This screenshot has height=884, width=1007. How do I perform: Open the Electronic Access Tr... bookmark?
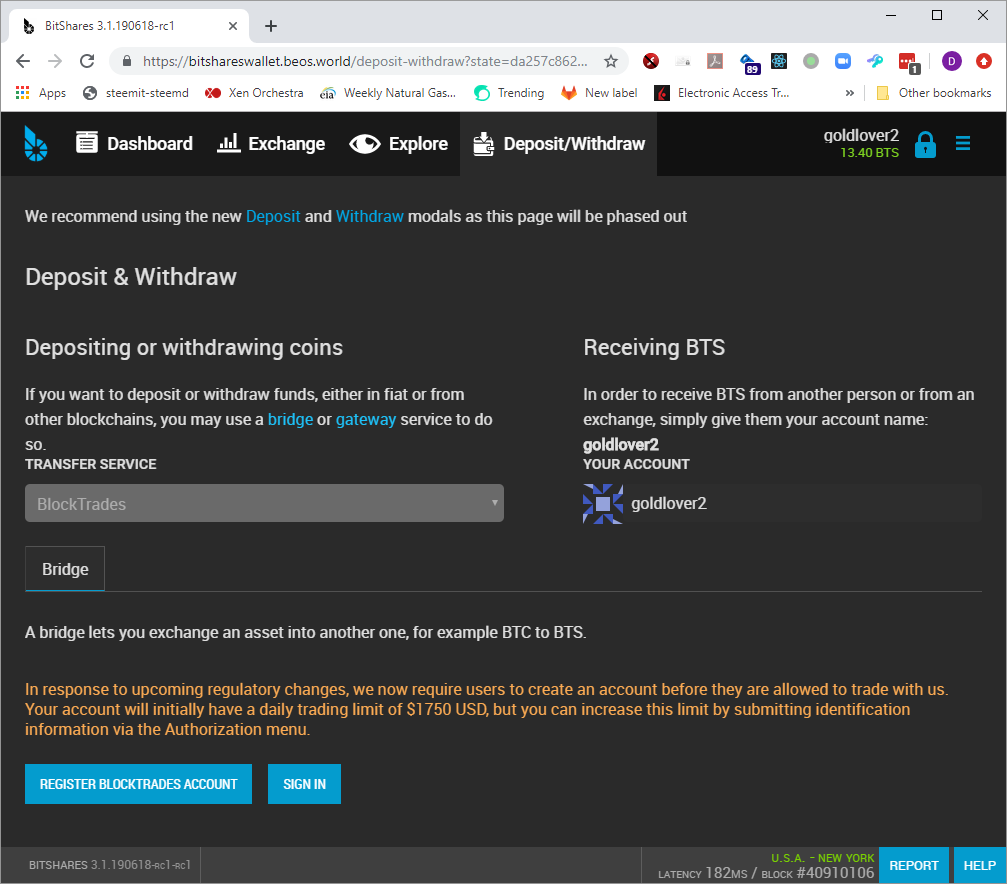[x=722, y=93]
